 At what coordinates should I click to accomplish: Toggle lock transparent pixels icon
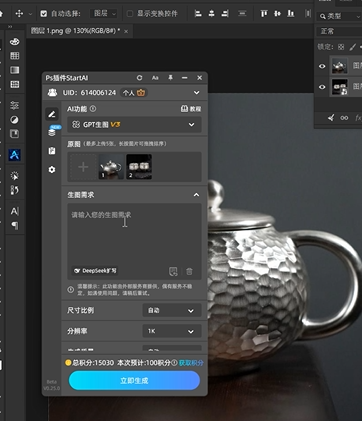point(341,47)
